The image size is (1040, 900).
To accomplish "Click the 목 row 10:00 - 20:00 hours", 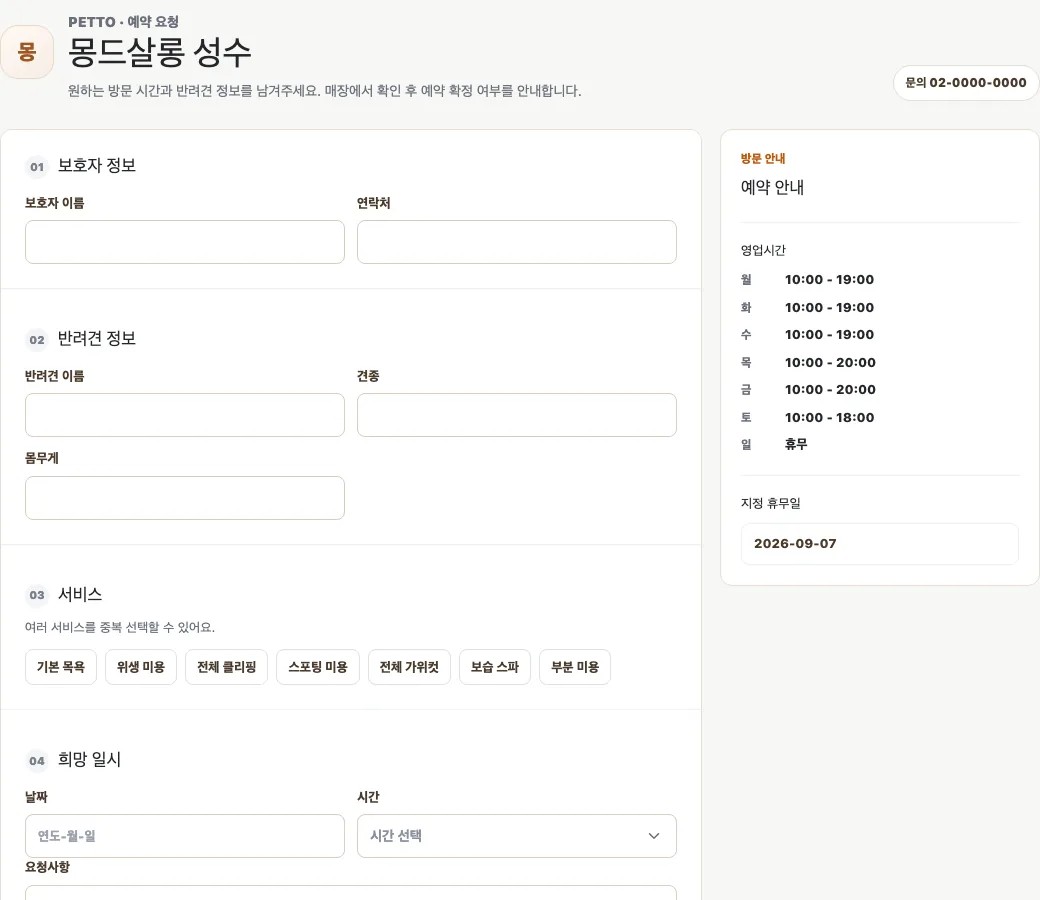I will coord(830,363).
